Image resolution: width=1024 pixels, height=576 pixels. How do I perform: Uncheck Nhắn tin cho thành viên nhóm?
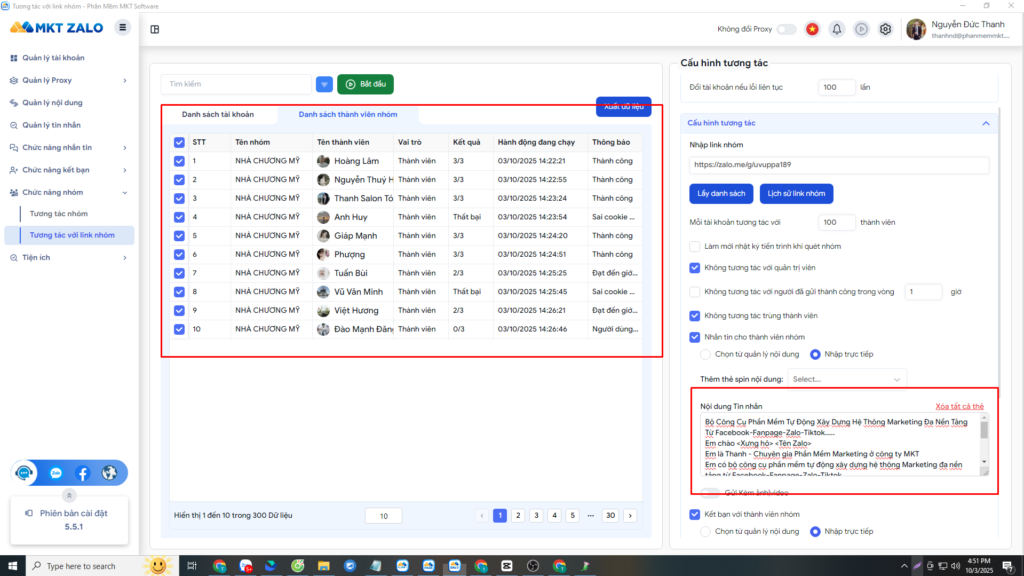click(x=695, y=337)
